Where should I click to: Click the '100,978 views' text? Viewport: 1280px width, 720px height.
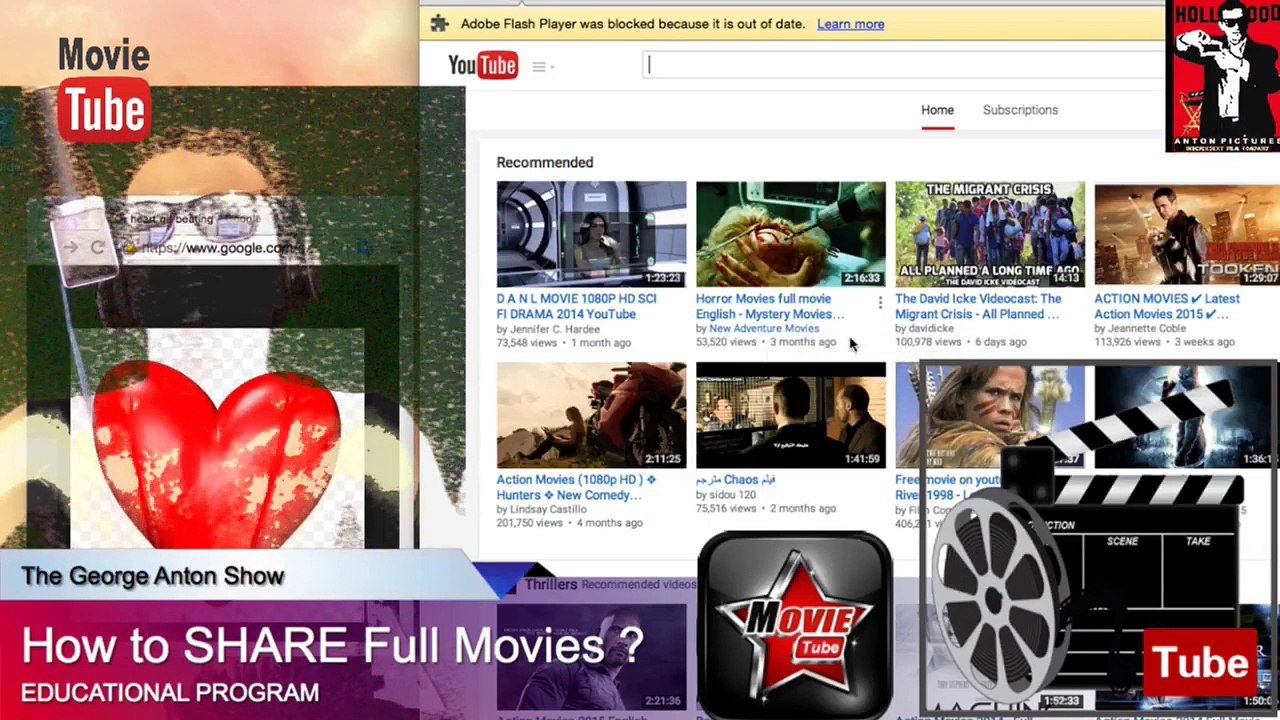tap(928, 342)
